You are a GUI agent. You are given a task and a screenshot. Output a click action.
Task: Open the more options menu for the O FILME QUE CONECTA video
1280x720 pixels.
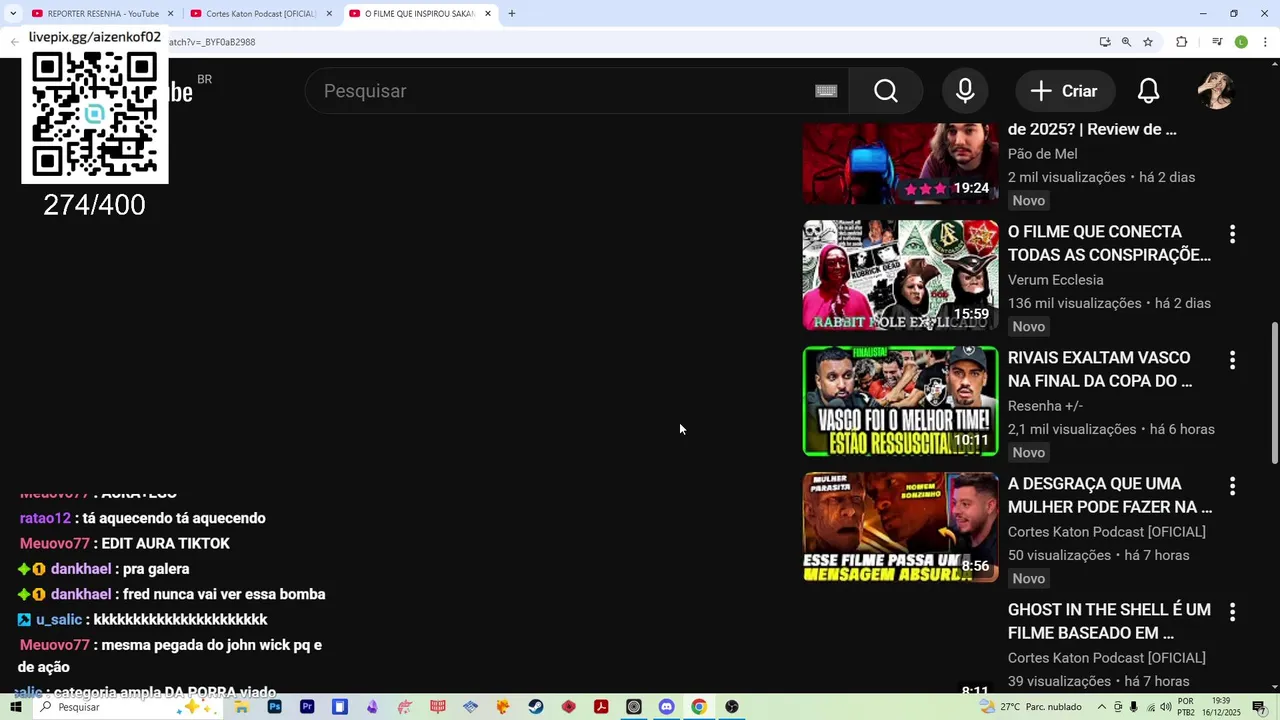1232,234
